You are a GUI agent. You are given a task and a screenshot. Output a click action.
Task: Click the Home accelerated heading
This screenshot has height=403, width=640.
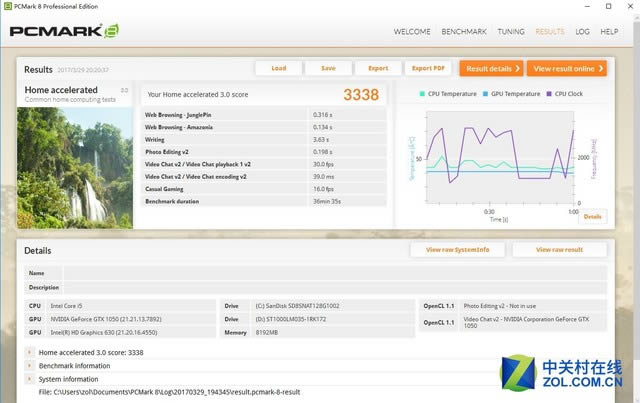tap(61, 90)
